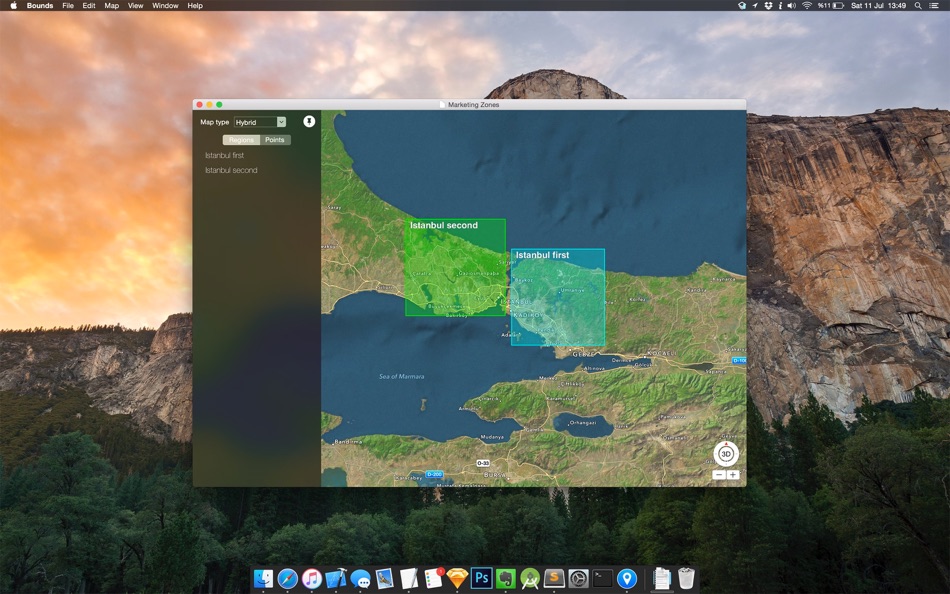
Task: Click the GEBZE label on the map
Action: click(583, 354)
